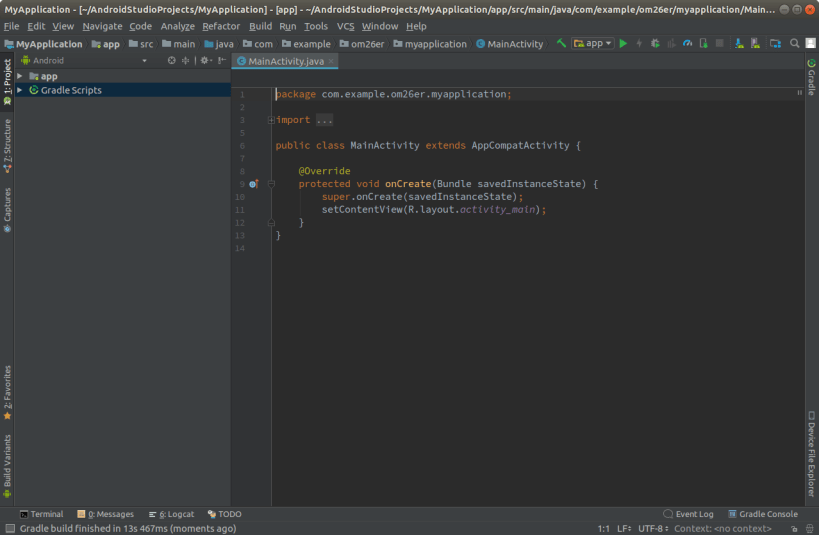
Task: Click the closing fold marker on line 12
Action: tap(271, 223)
